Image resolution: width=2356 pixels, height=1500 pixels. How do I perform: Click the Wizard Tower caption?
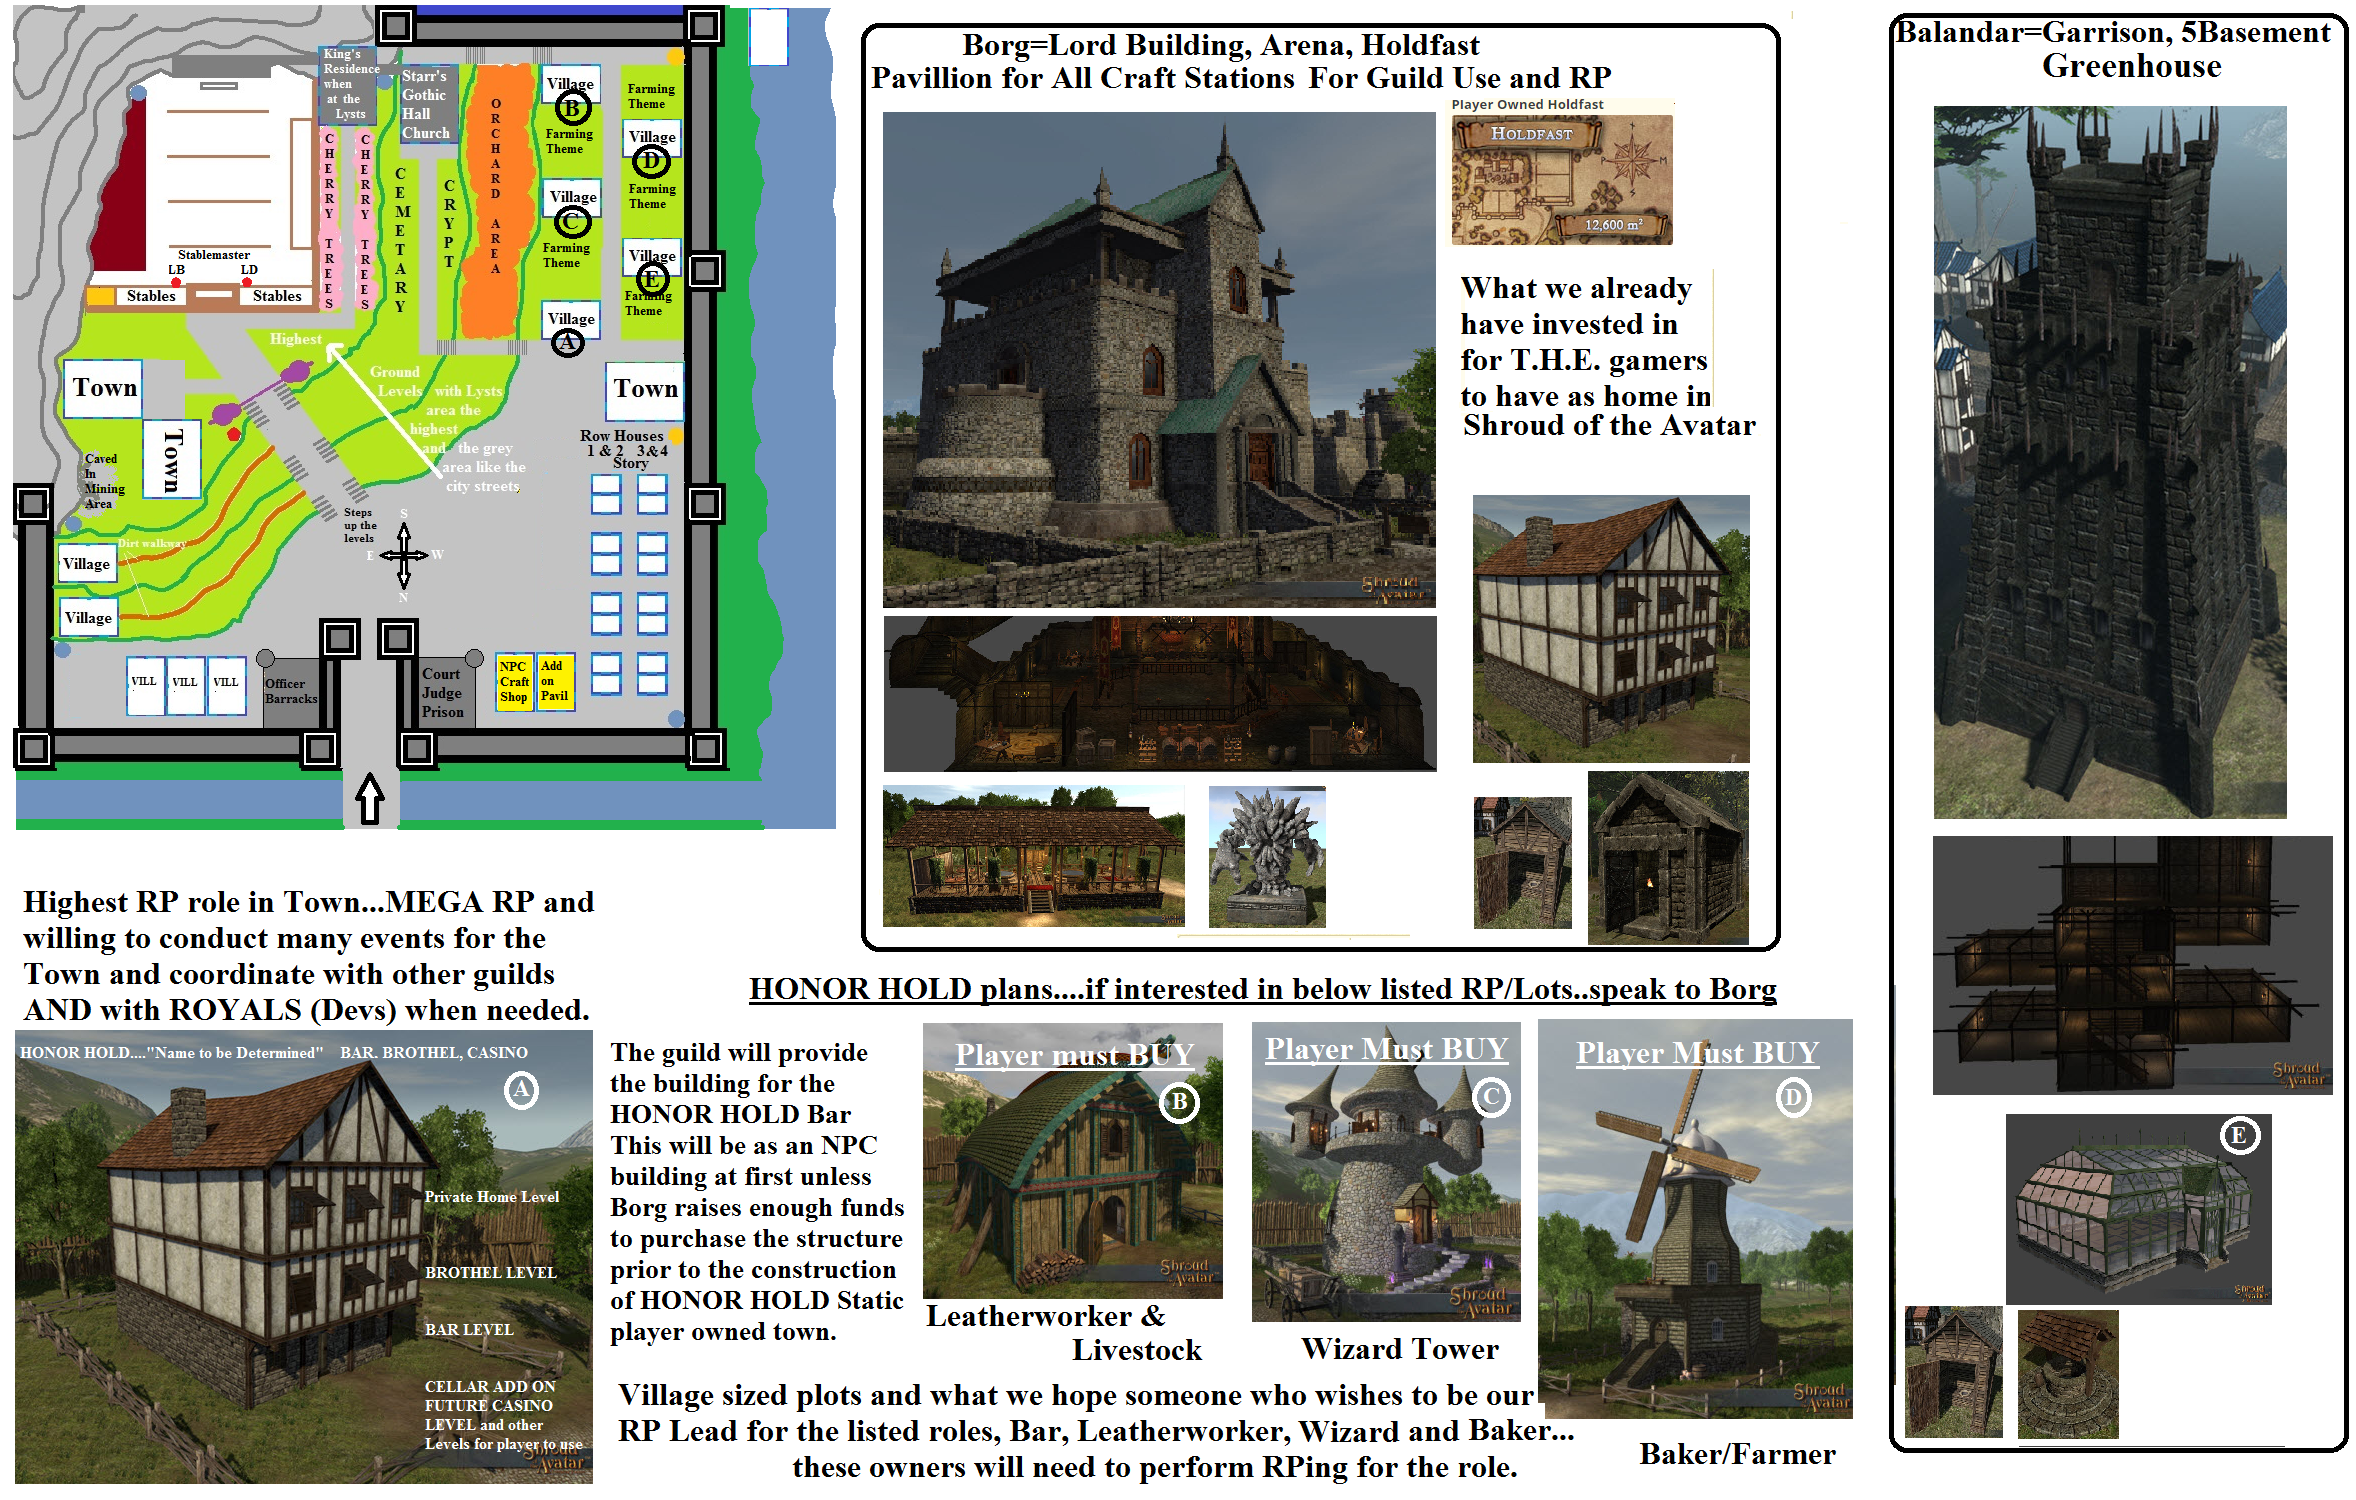(x=1399, y=1349)
